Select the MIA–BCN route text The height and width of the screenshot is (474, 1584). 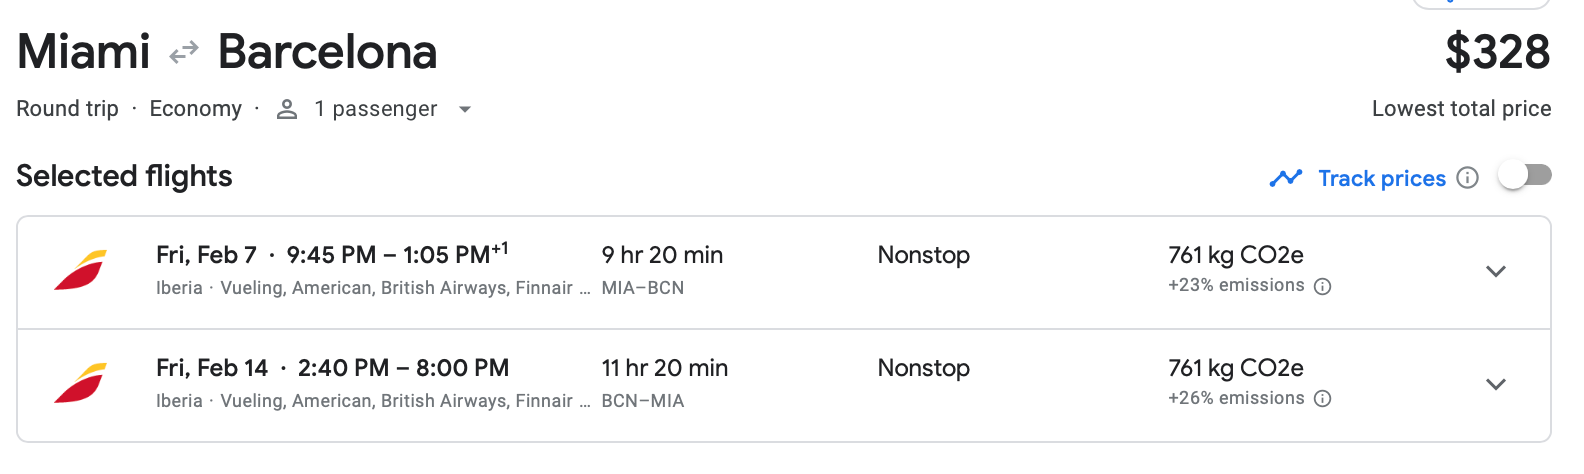pos(643,288)
